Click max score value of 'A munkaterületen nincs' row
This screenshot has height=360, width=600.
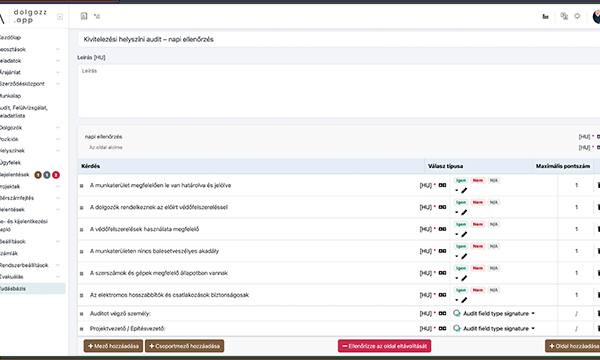576,251
